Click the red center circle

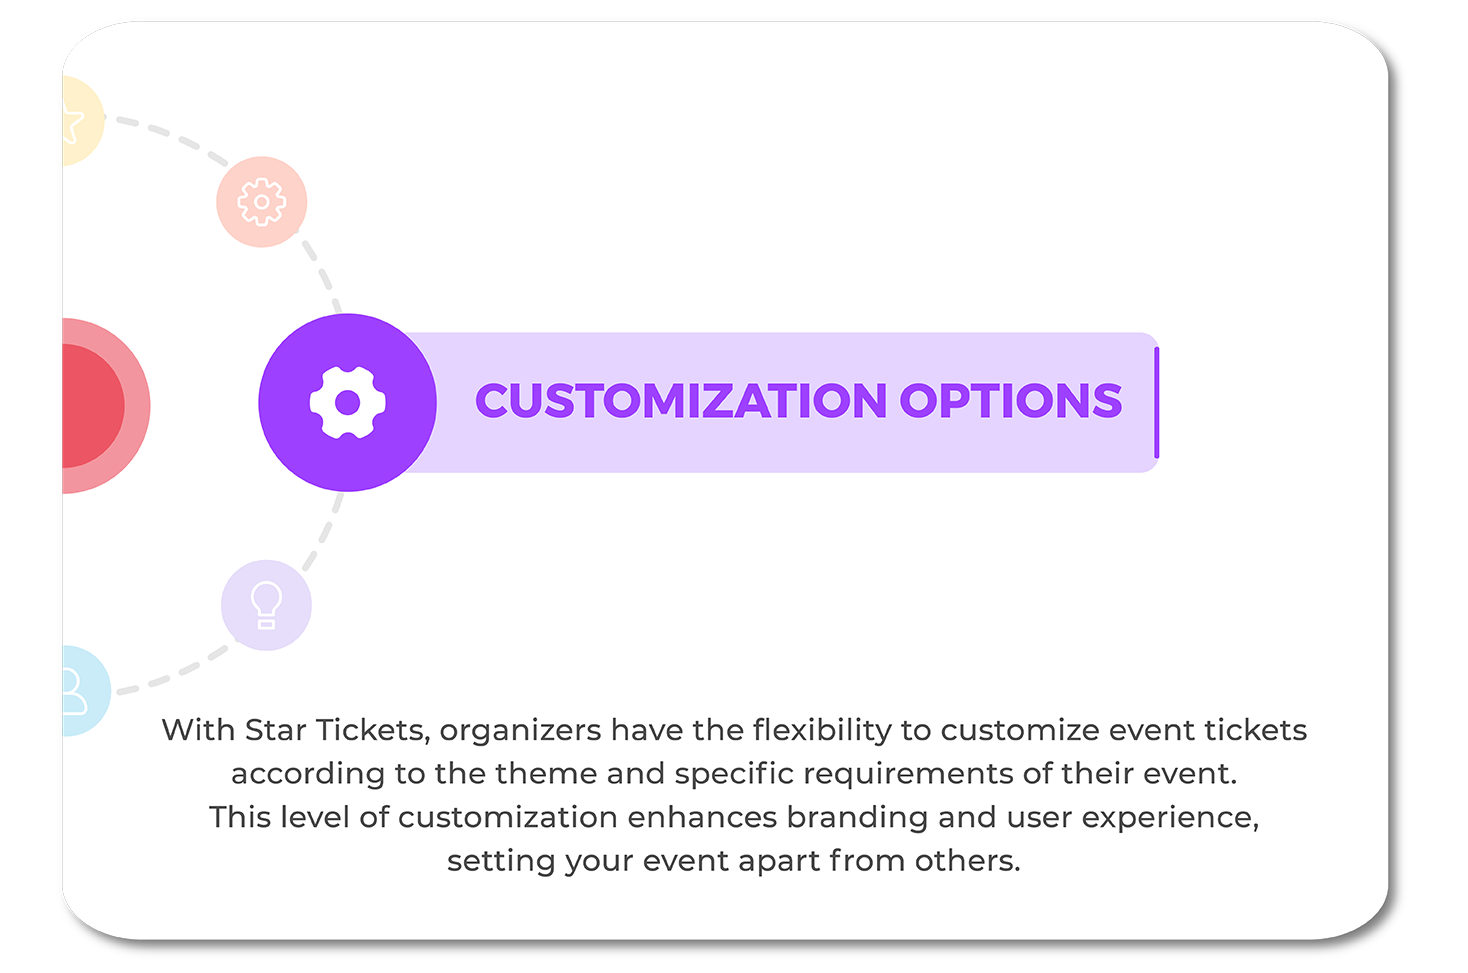point(88,406)
